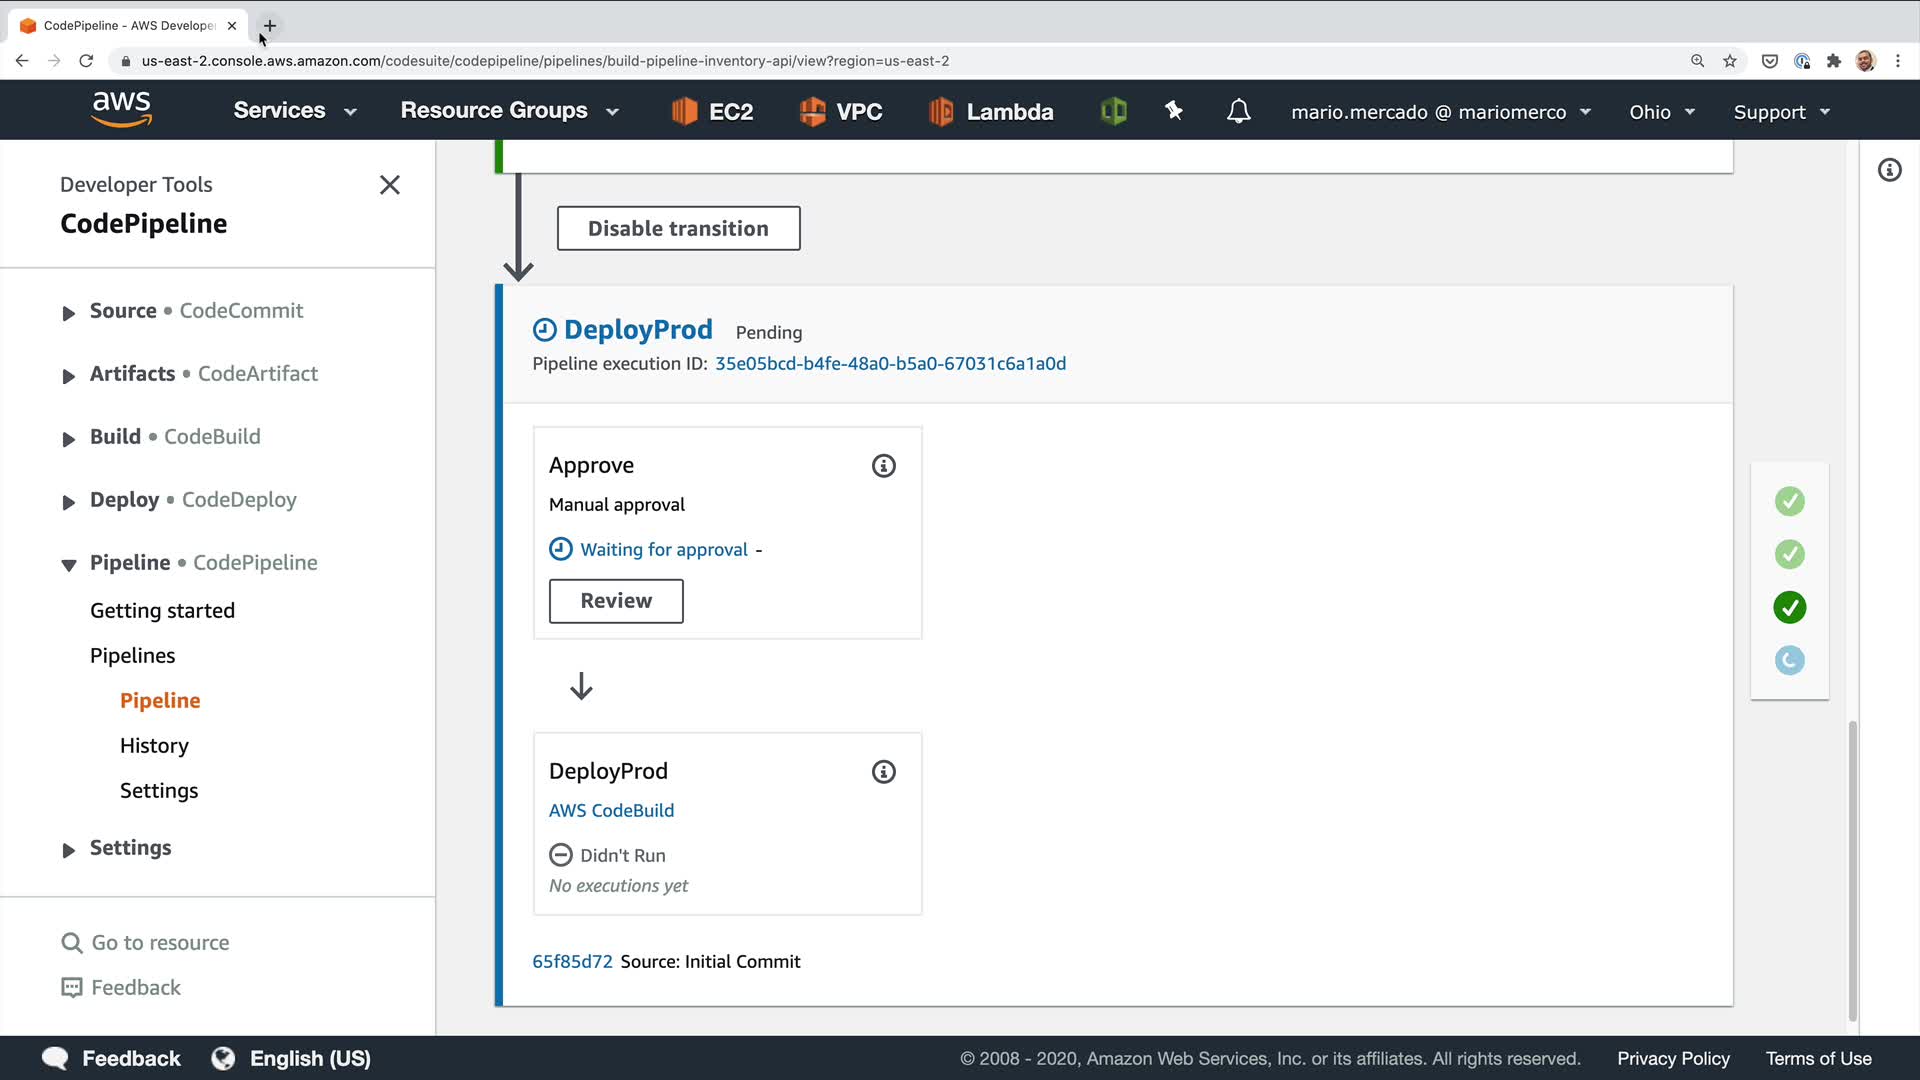Open the notifications bell

(x=1238, y=111)
